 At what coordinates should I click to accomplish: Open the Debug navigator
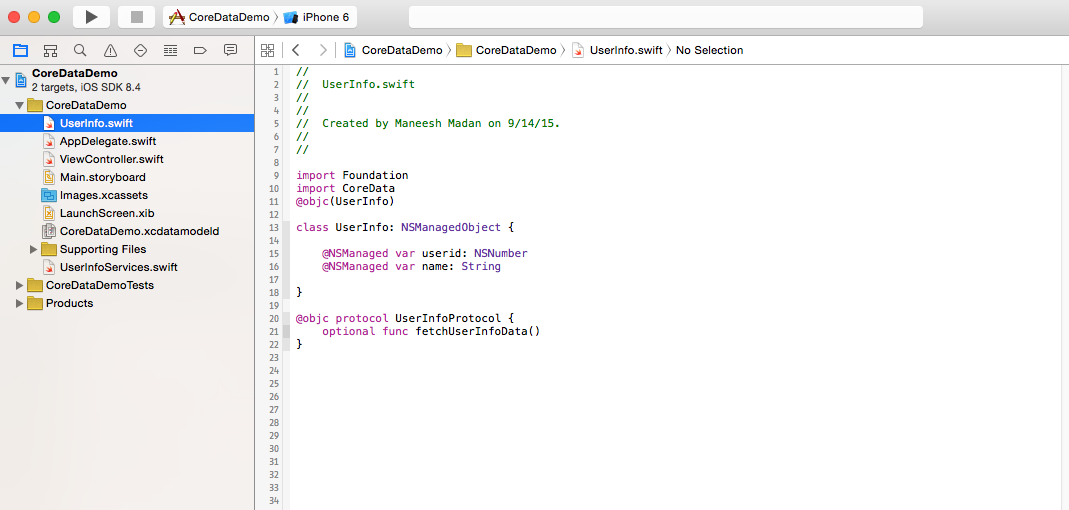(170, 50)
